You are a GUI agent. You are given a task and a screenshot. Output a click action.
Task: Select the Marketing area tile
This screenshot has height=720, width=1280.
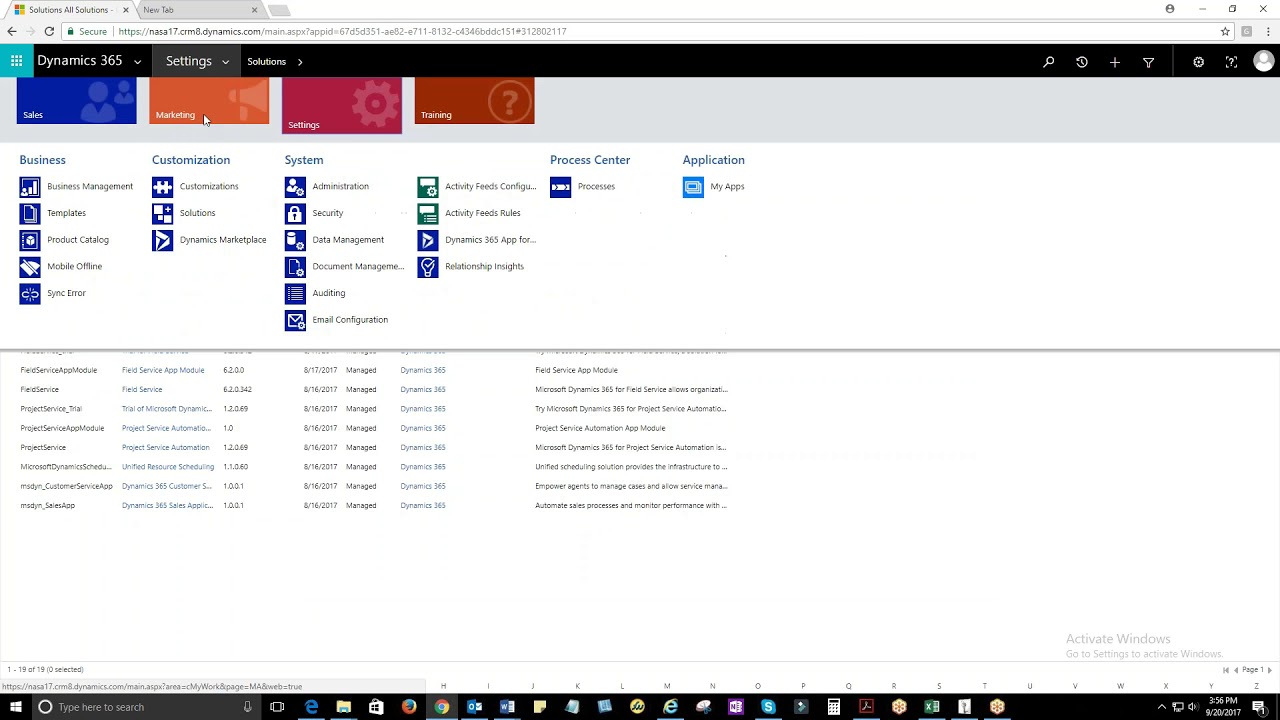point(209,101)
